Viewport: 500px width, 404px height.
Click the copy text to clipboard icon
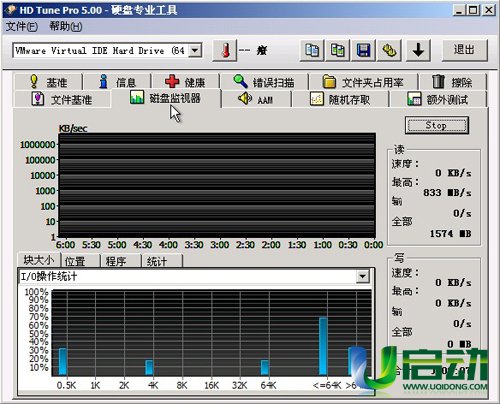point(312,50)
